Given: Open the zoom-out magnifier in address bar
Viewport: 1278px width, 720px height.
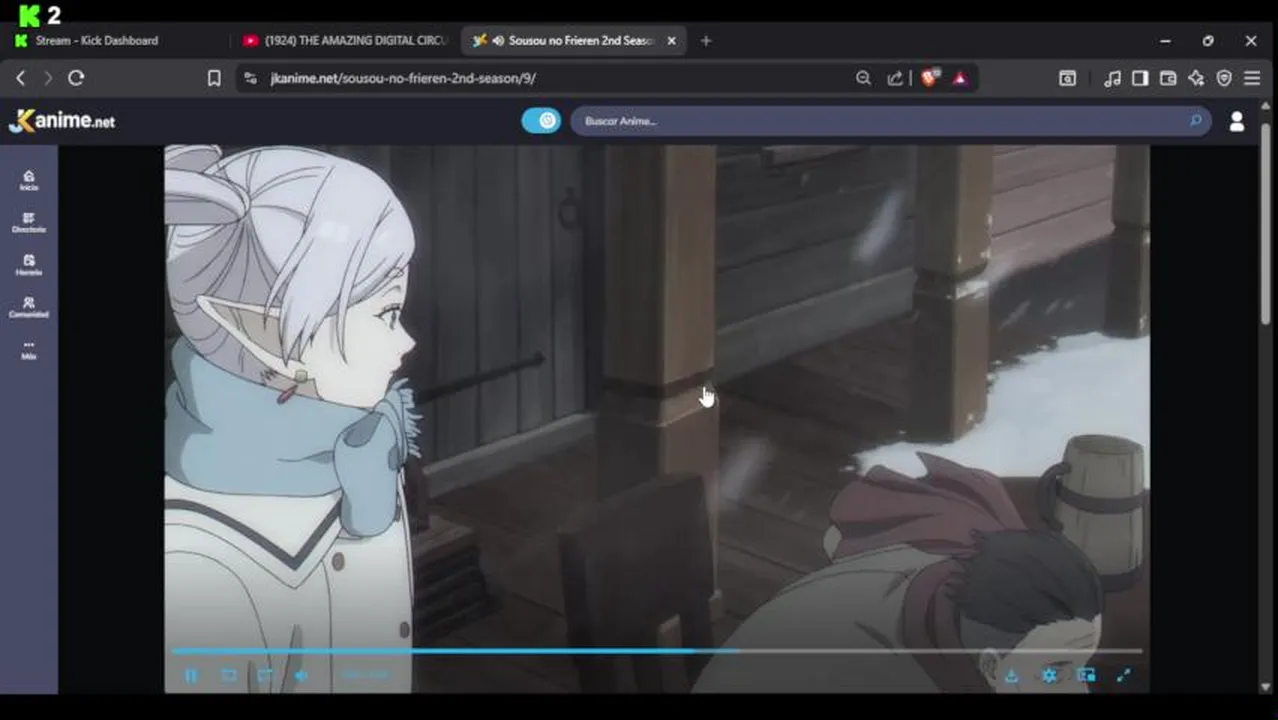Looking at the screenshot, I should point(863,78).
